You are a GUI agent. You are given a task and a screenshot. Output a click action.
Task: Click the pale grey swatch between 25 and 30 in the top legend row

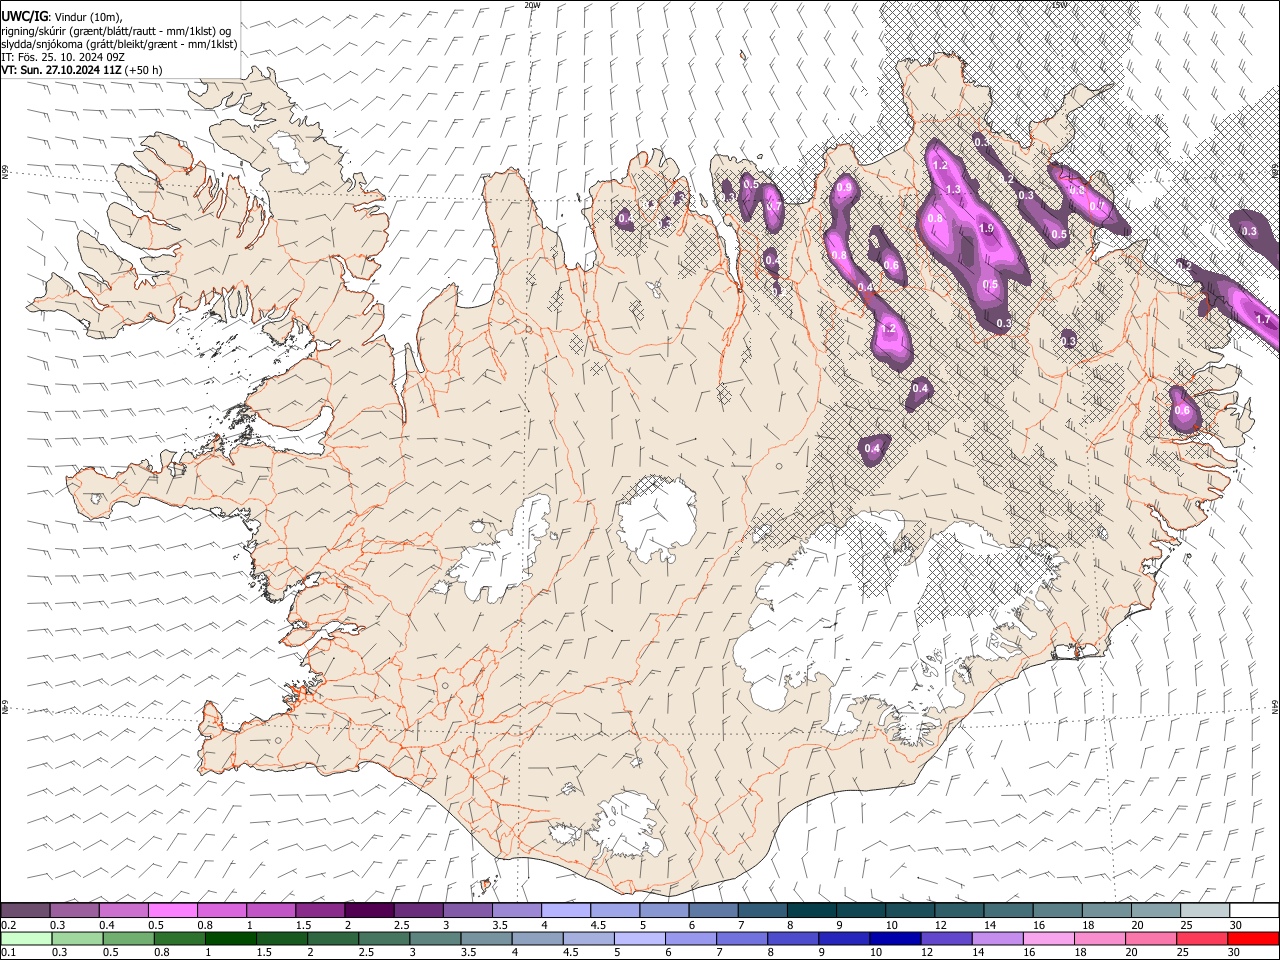point(1204,911)
